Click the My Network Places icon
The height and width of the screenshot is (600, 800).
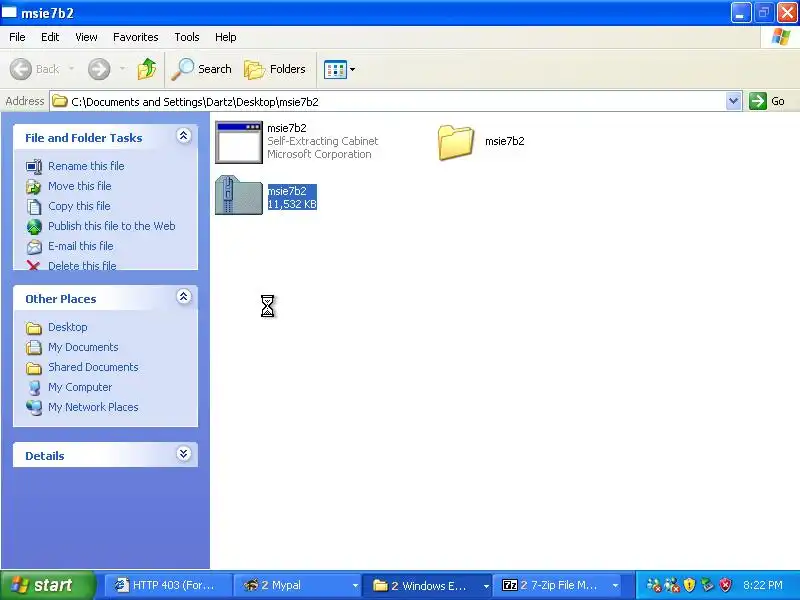click(x=34, y=408)
